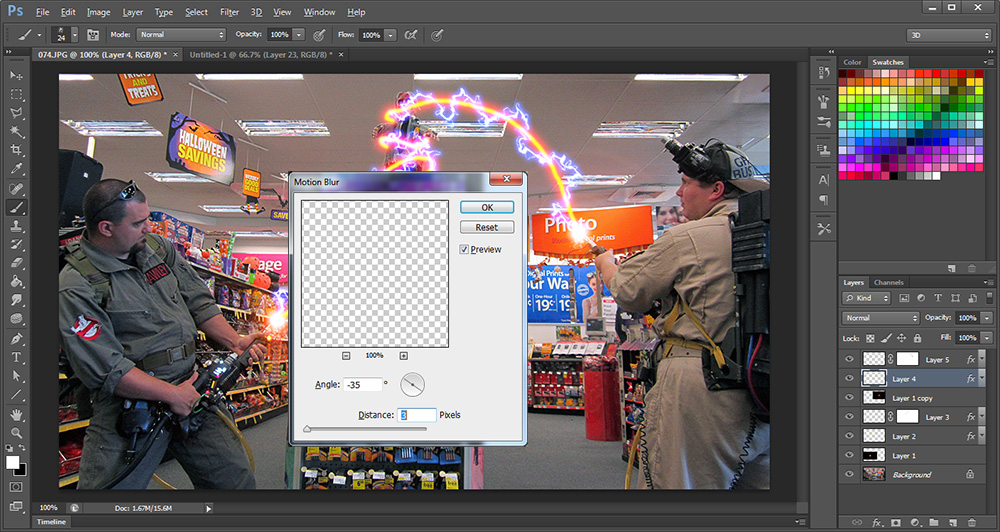
Task: Open the Filter menu
Action: 229,12
